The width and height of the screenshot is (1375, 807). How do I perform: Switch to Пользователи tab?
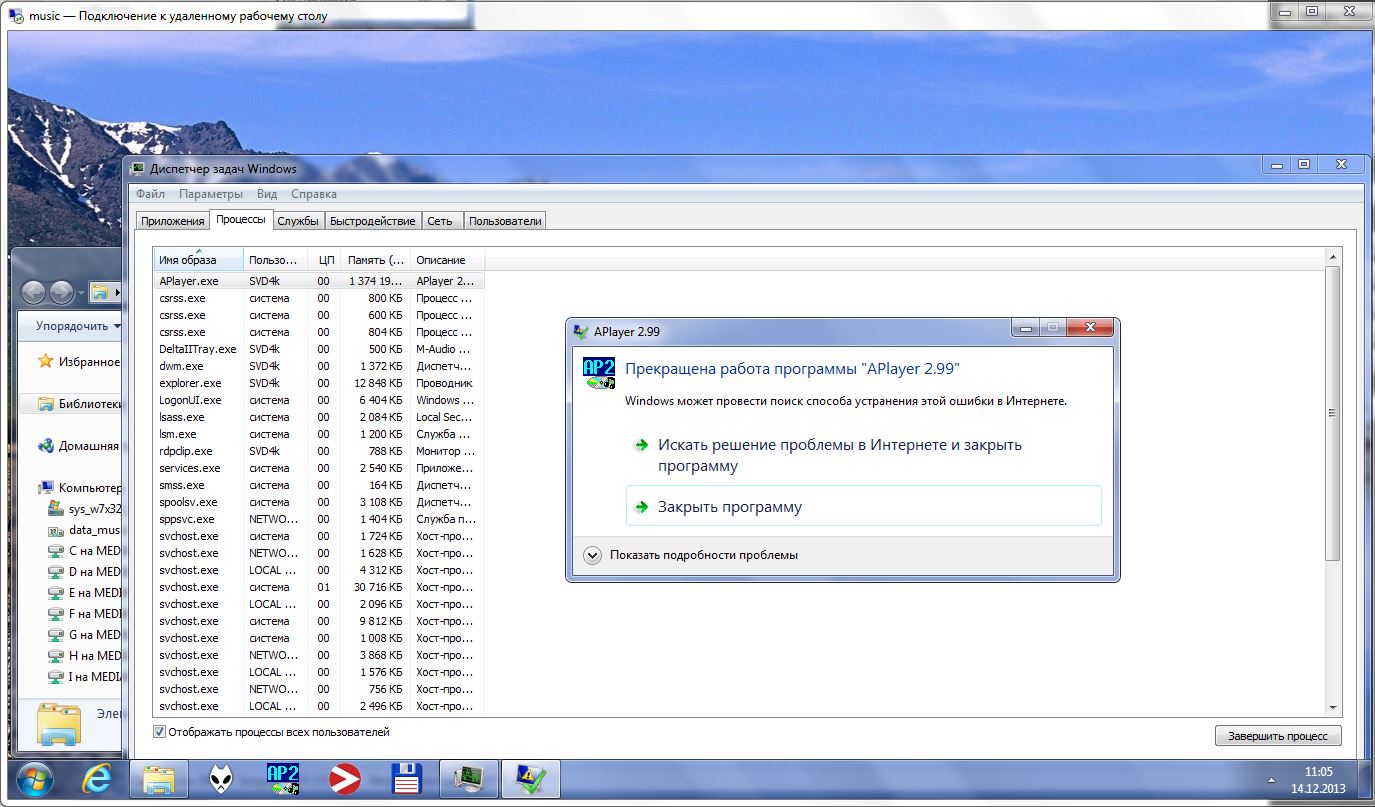[x=505, y=221]
